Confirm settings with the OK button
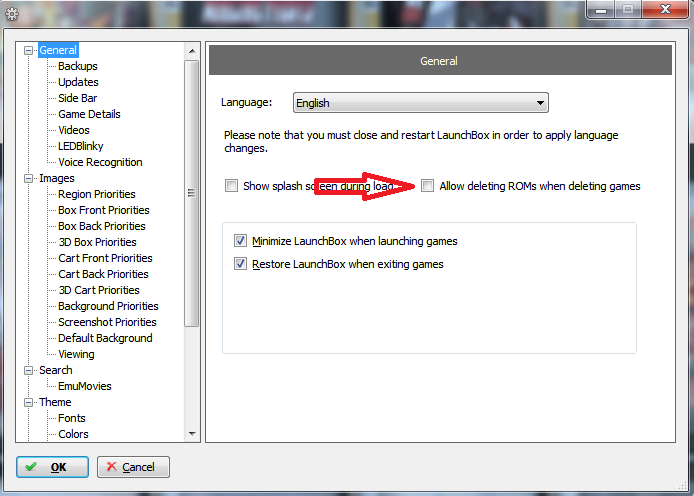This screenshot has height=496, width=694. (52, 467)
